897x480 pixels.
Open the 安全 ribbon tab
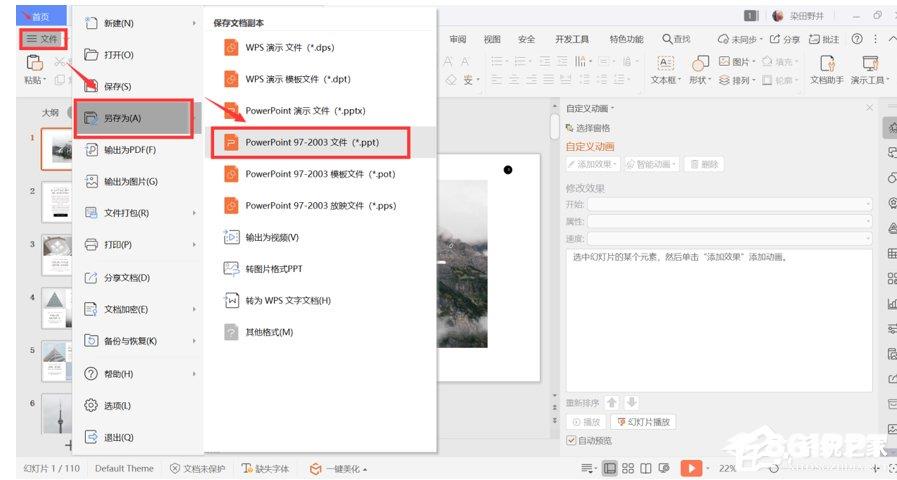pyautogui.click(x=526, y=39)
